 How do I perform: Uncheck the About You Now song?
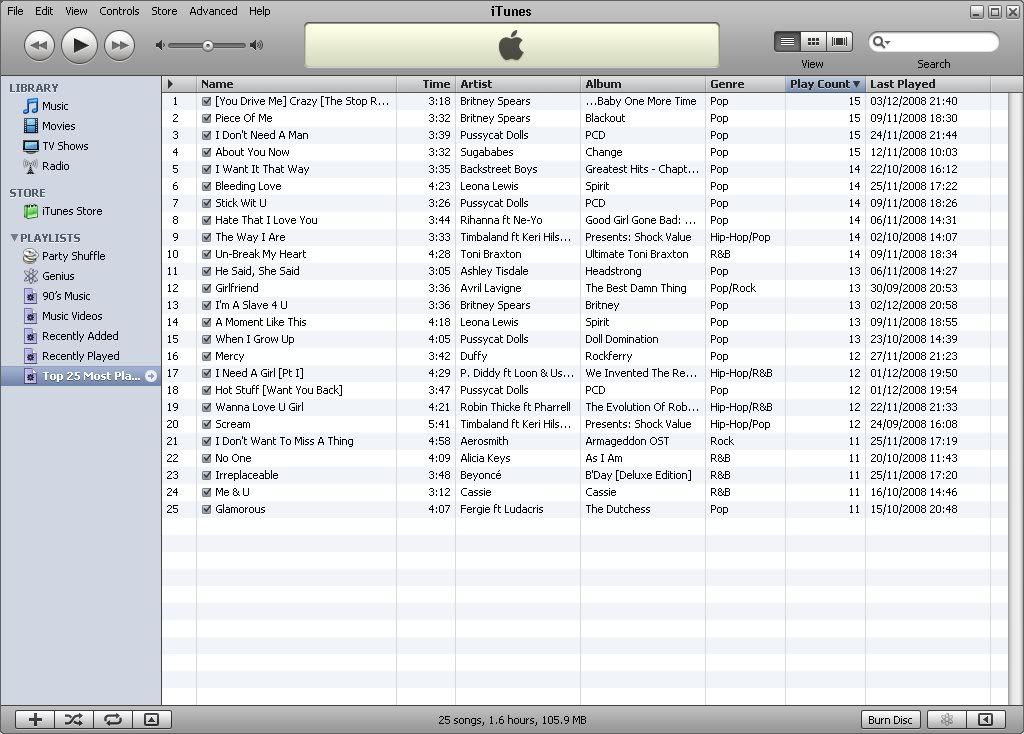pos(206,152)
